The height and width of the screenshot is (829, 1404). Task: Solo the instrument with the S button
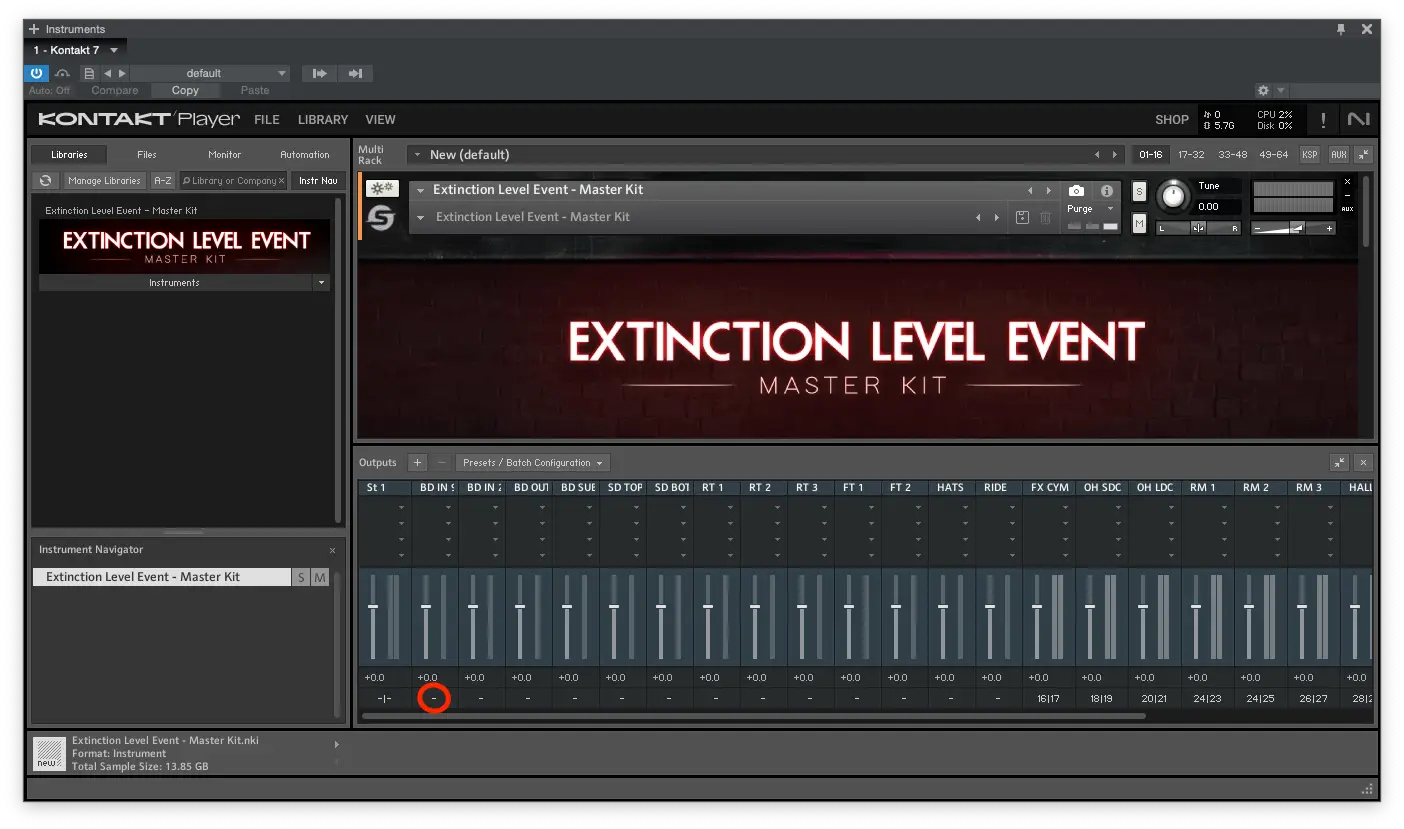(x=1139, y=191)
